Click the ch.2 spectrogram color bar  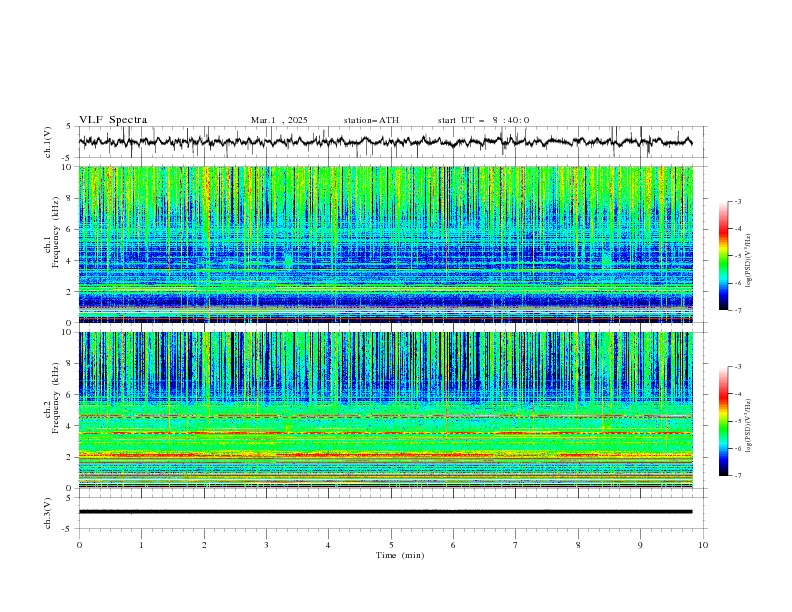[723, 421]
